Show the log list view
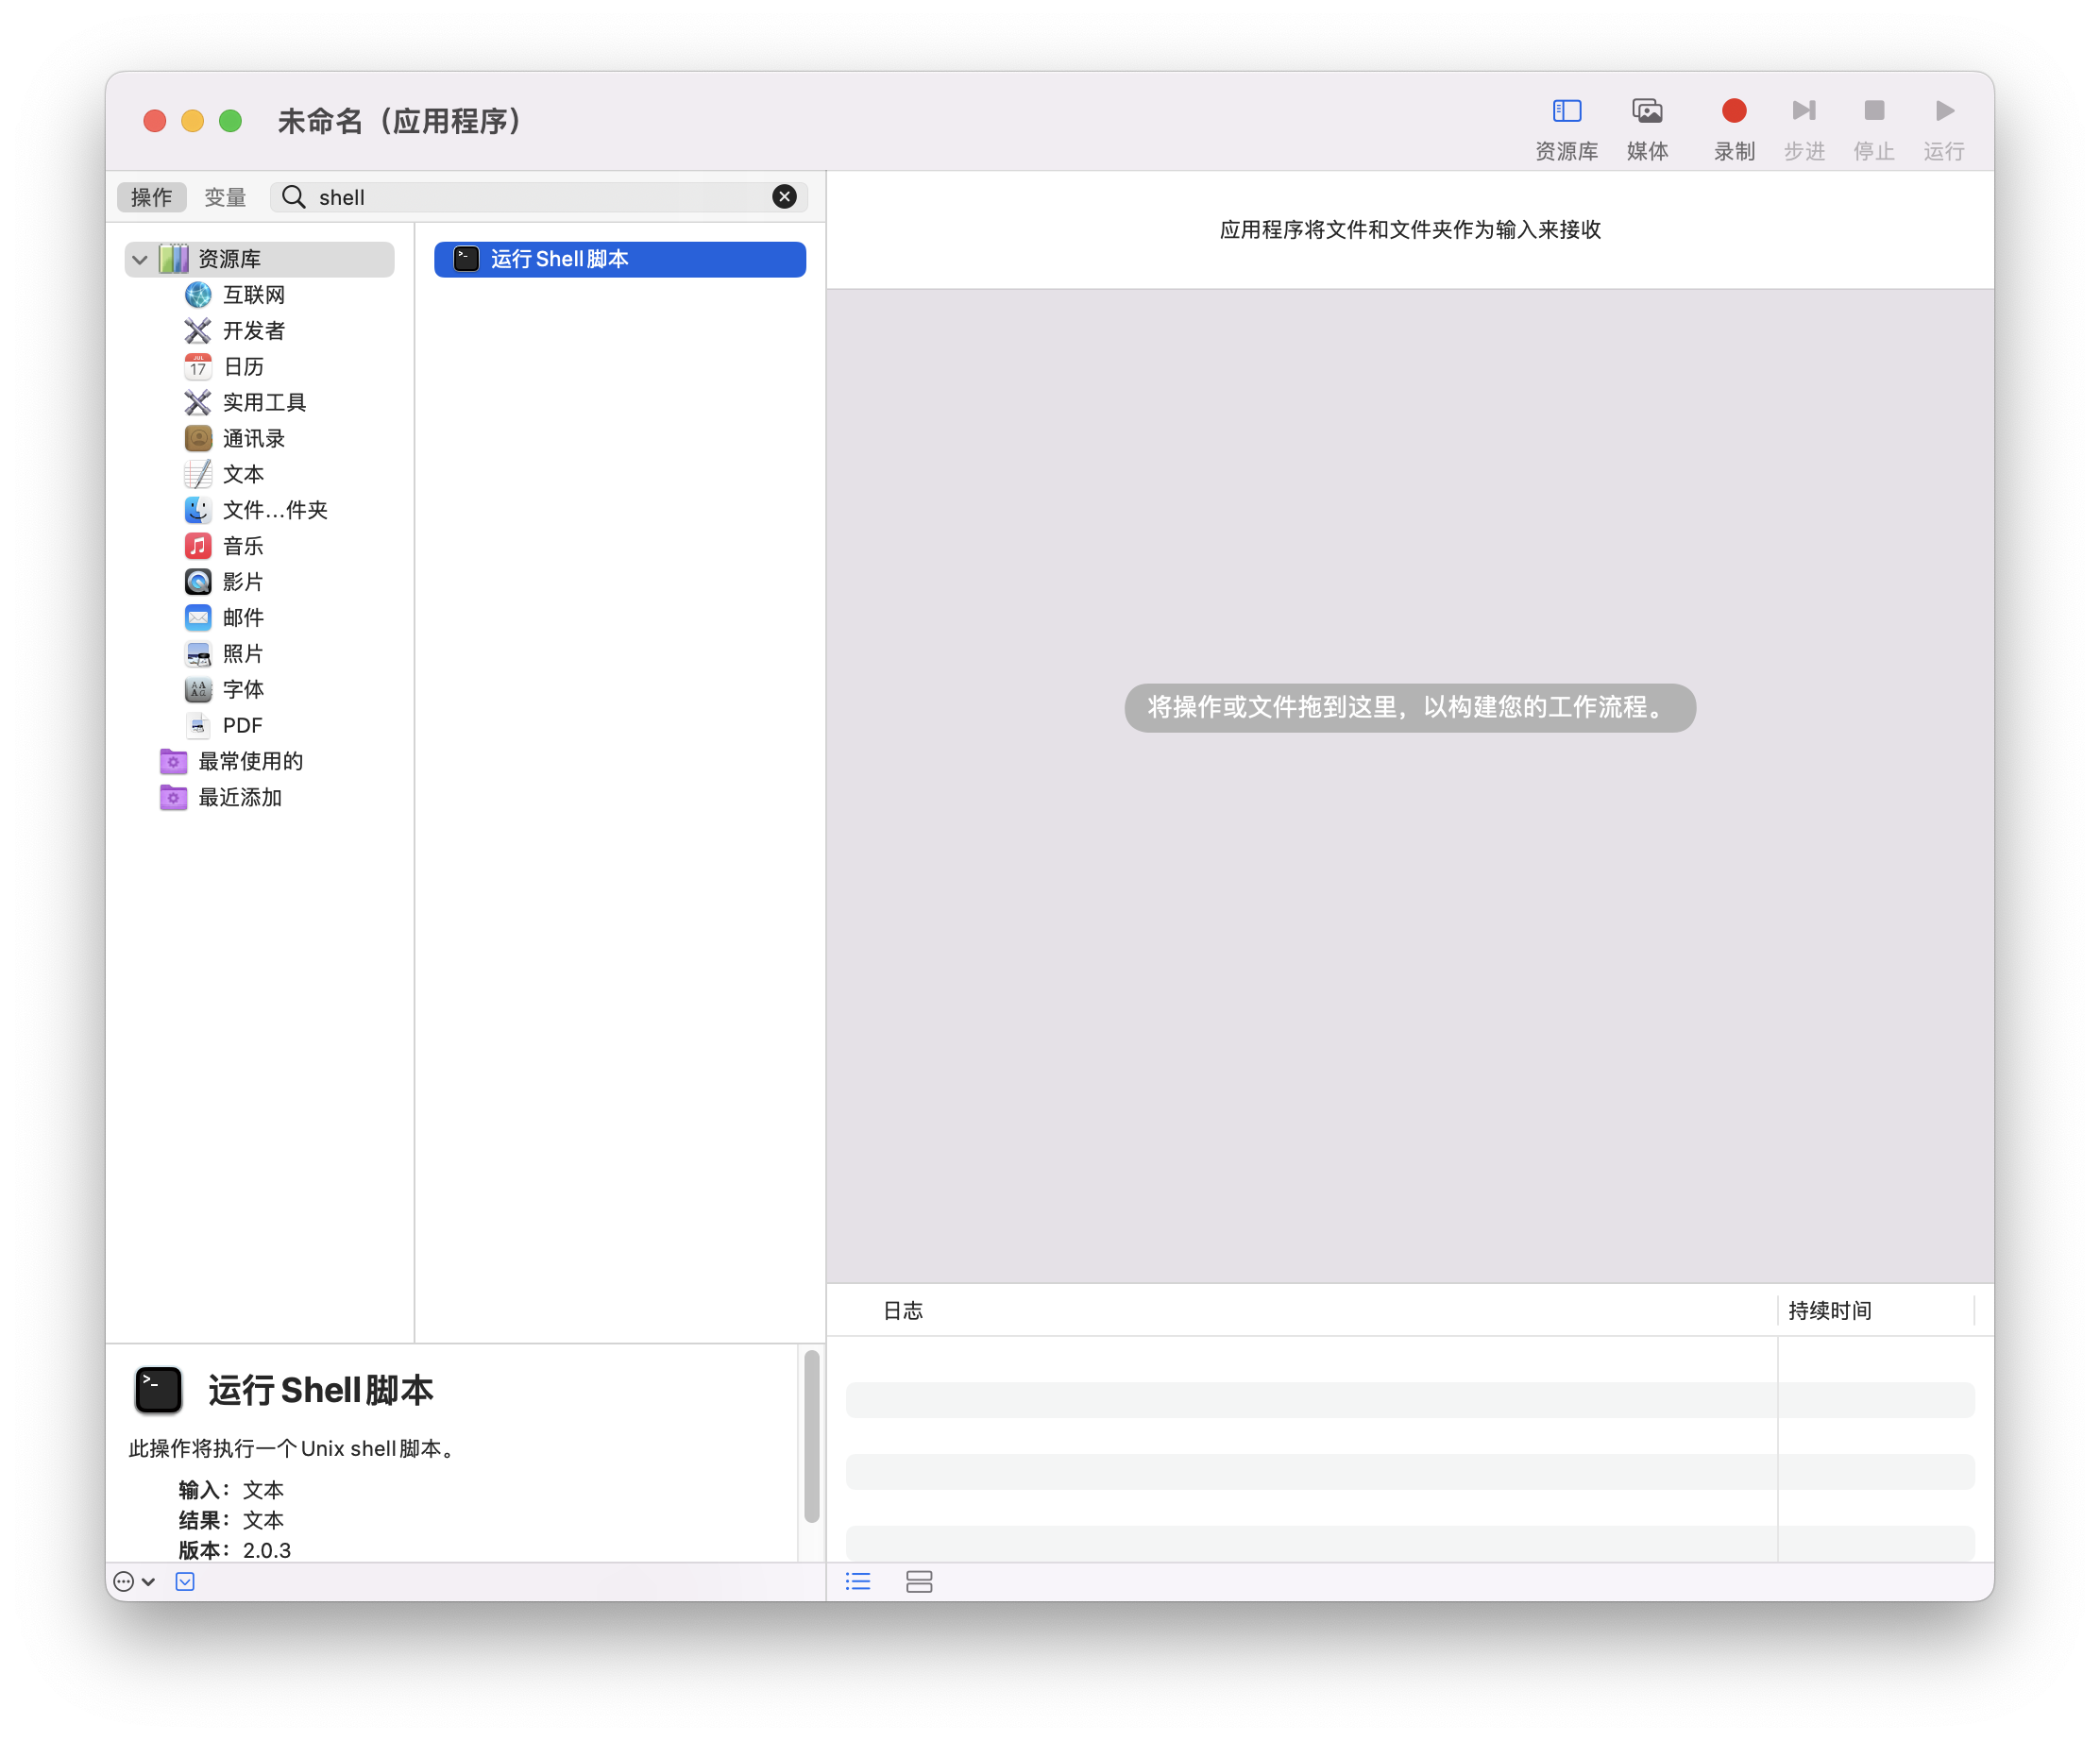Screen dimensions: 2100x1741 (858, 1581)
